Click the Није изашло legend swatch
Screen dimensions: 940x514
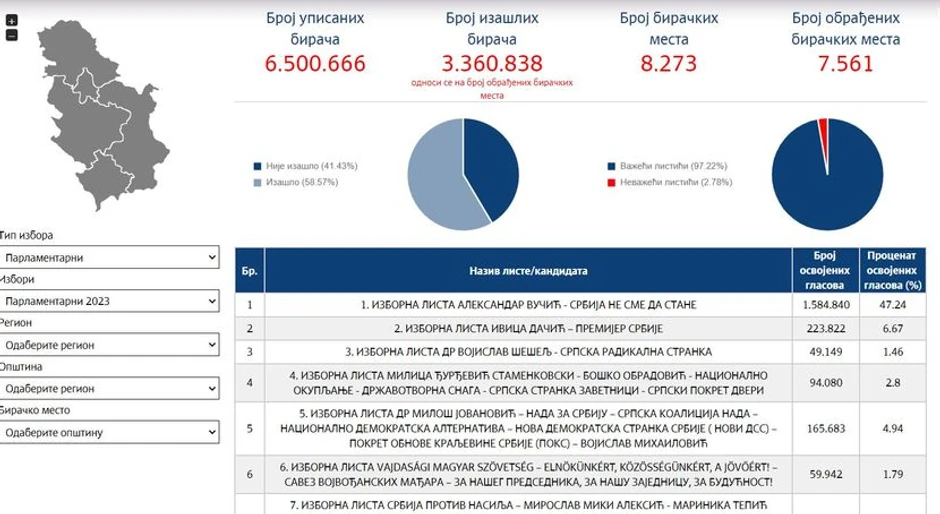[x=258, y=166]
